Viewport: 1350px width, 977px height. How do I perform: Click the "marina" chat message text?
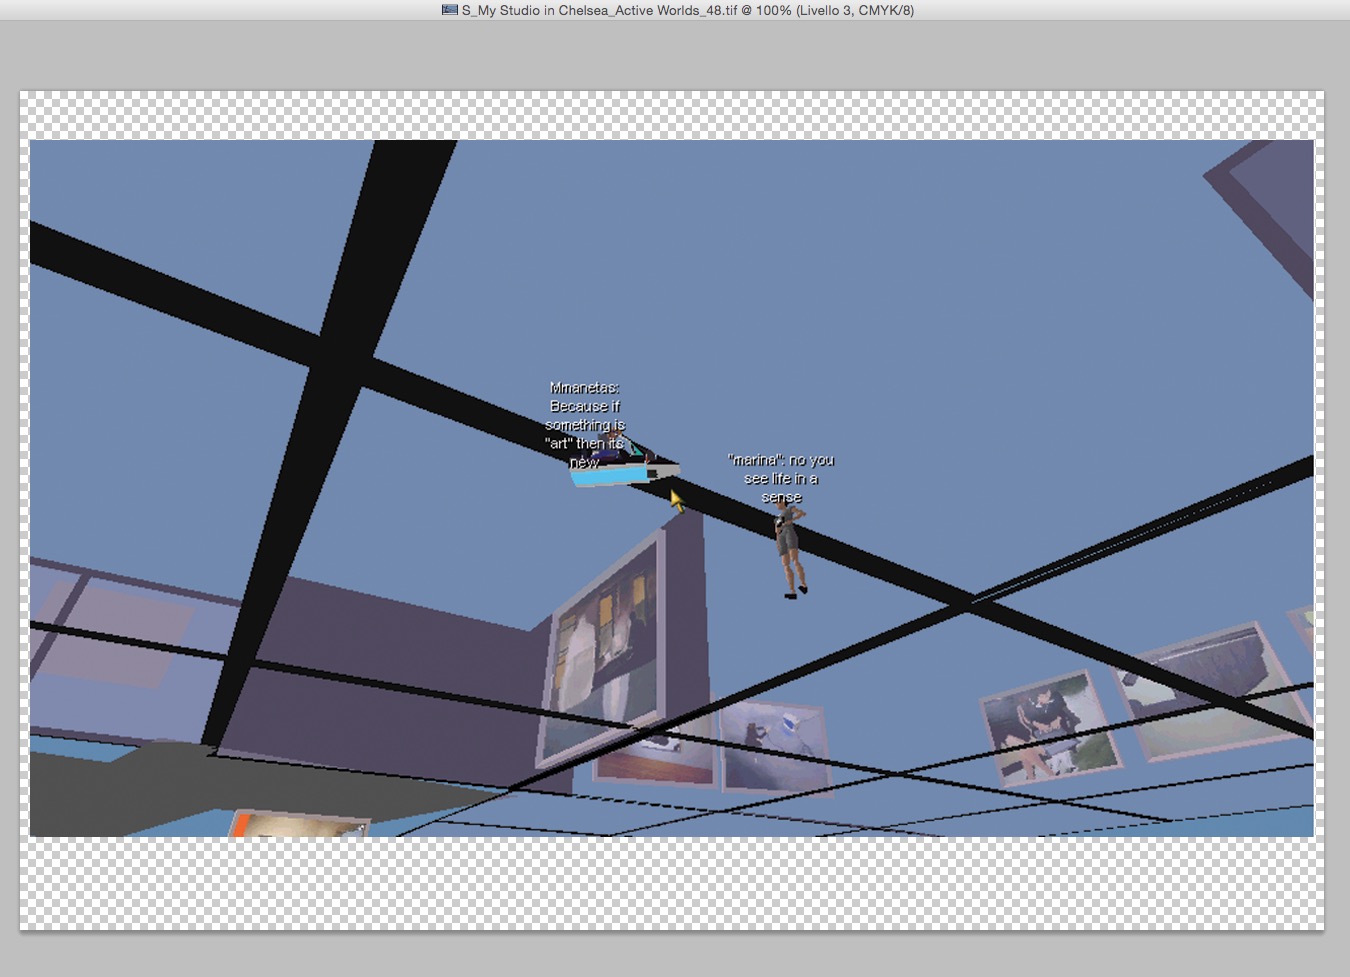[781, 478]
